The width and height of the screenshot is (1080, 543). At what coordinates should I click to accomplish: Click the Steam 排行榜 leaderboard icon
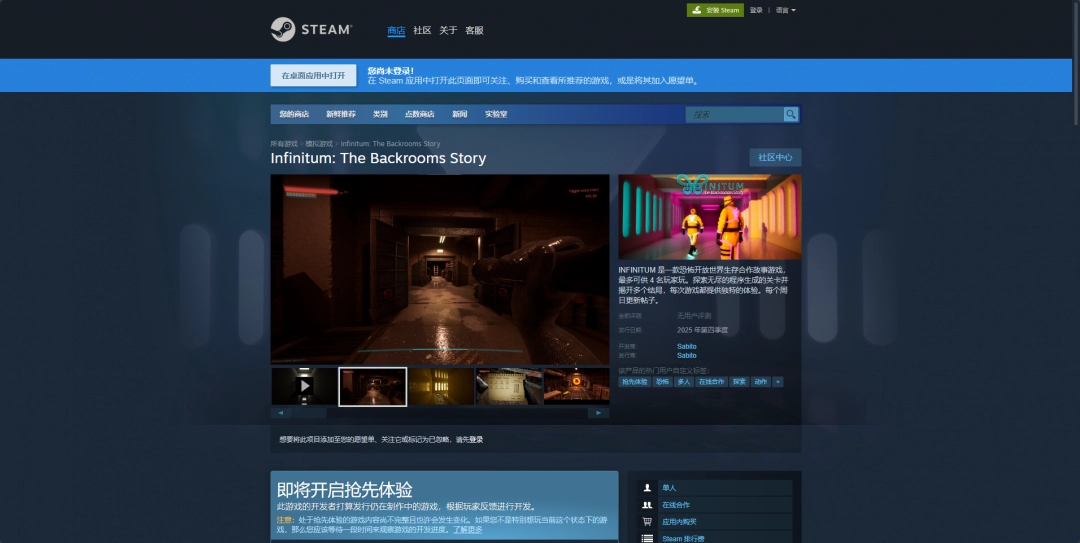click(648, 538)
